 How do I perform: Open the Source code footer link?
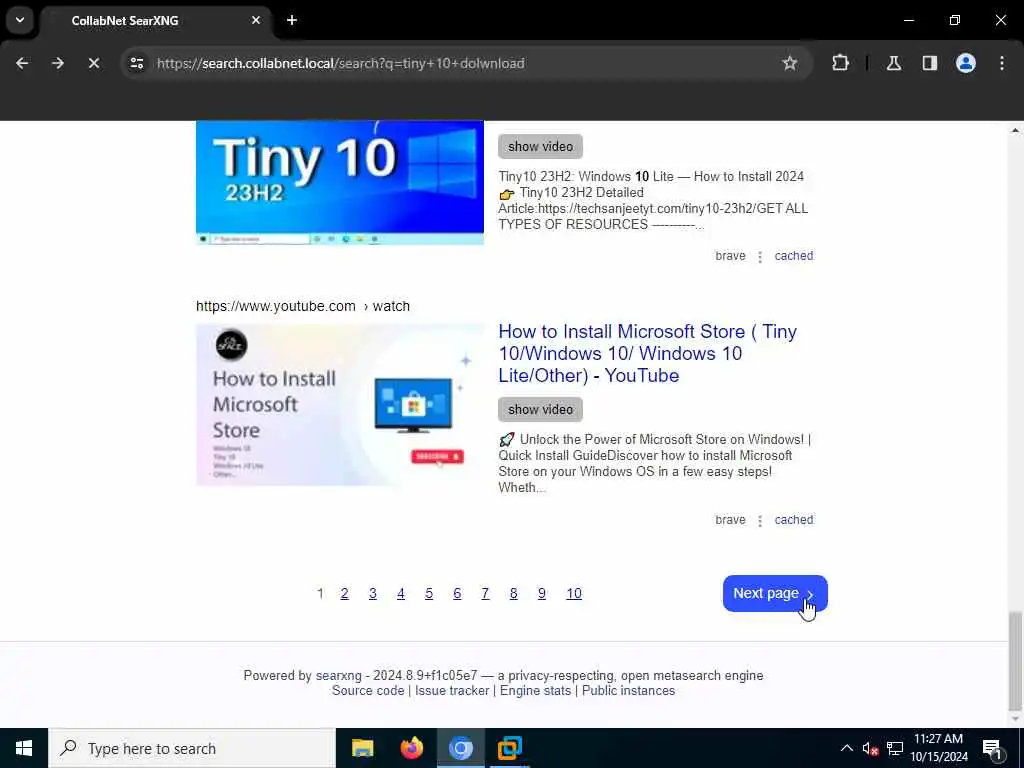point(368,691)
